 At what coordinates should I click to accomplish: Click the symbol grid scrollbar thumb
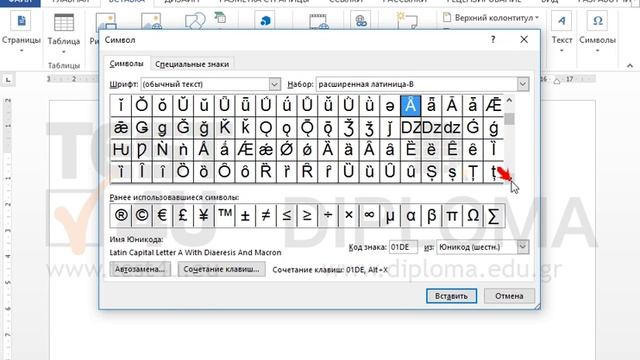(x=509, y=119)
